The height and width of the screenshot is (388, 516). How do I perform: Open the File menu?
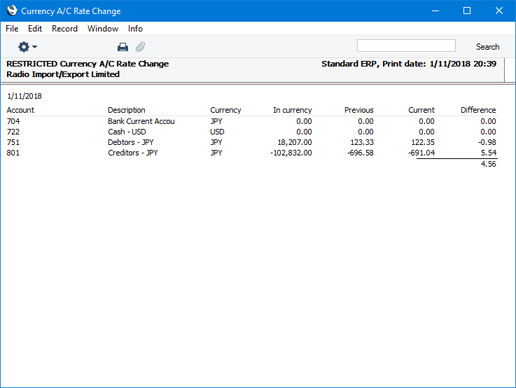(12, 29)
